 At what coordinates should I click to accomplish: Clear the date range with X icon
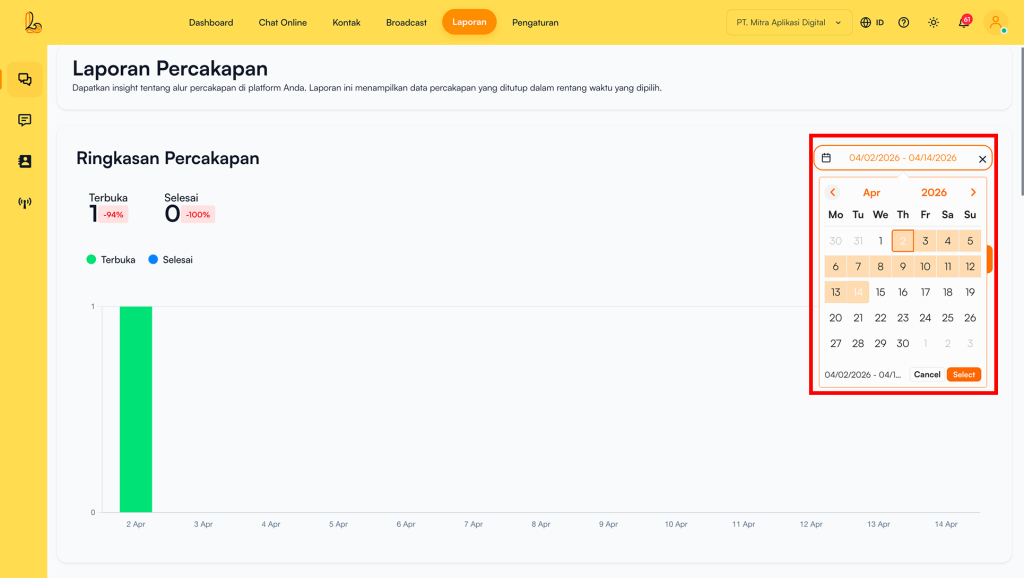(x=982, y=159)
